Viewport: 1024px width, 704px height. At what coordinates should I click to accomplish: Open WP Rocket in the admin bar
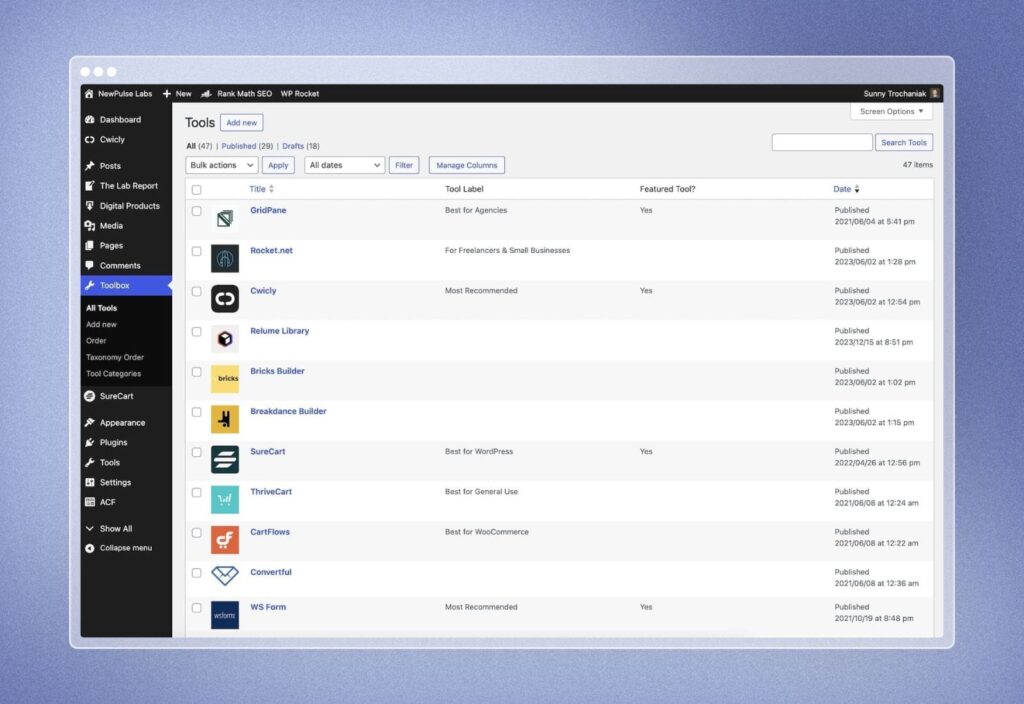(x=300, y=94)
